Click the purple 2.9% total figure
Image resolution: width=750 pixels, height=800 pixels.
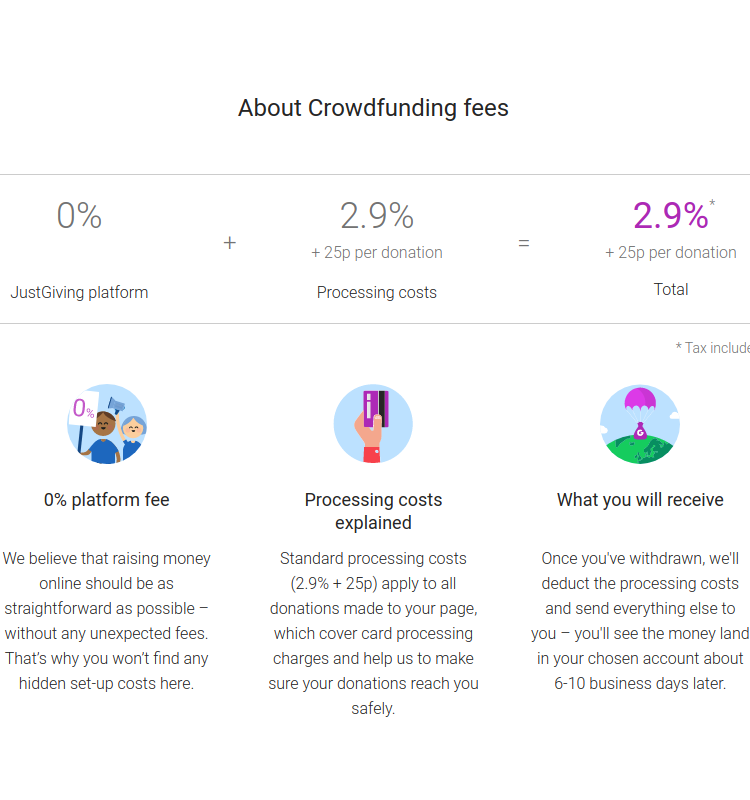tap(671, 215)
